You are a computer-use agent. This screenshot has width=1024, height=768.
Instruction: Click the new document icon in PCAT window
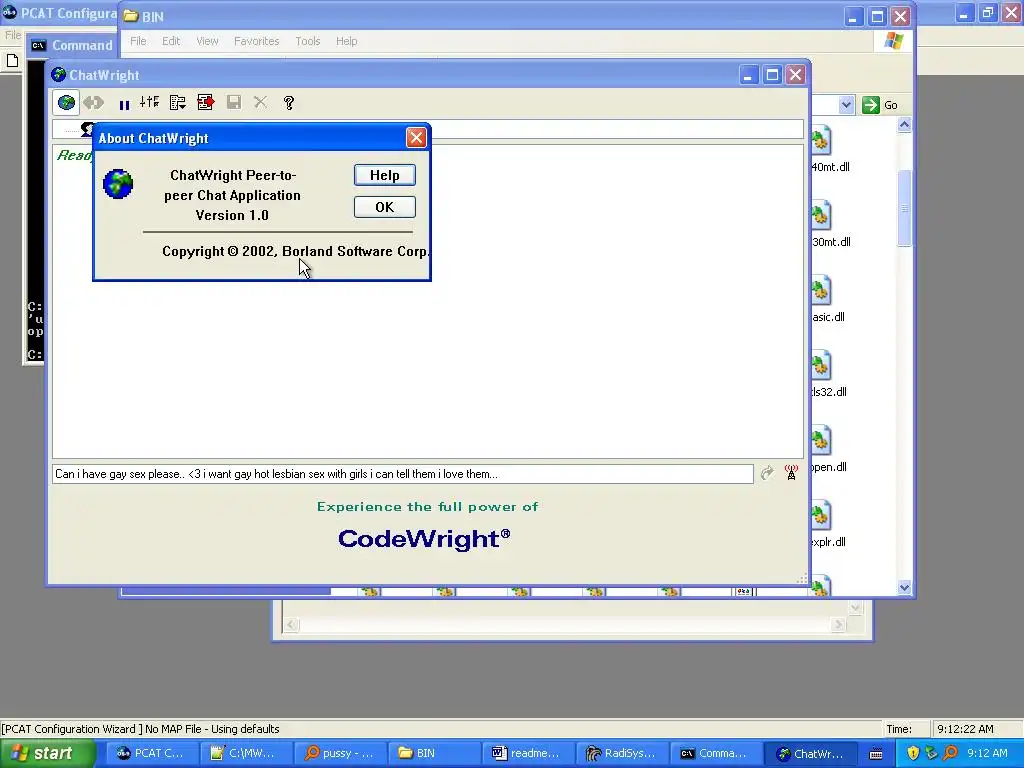coord(12,61)
